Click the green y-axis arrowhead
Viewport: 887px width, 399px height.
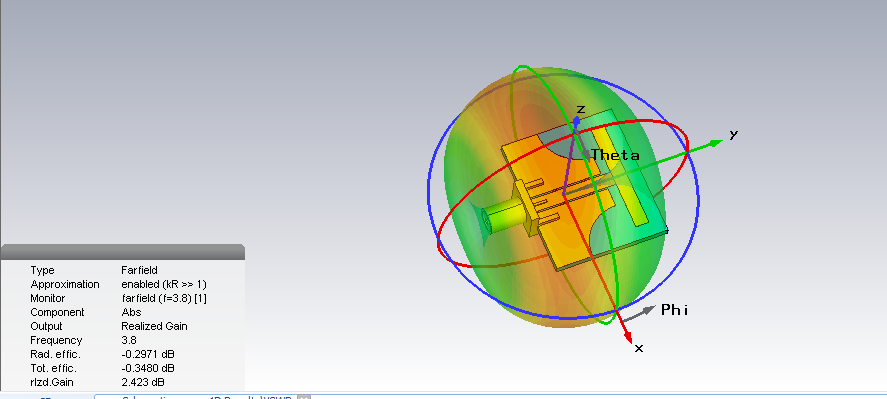pos(717,142)
